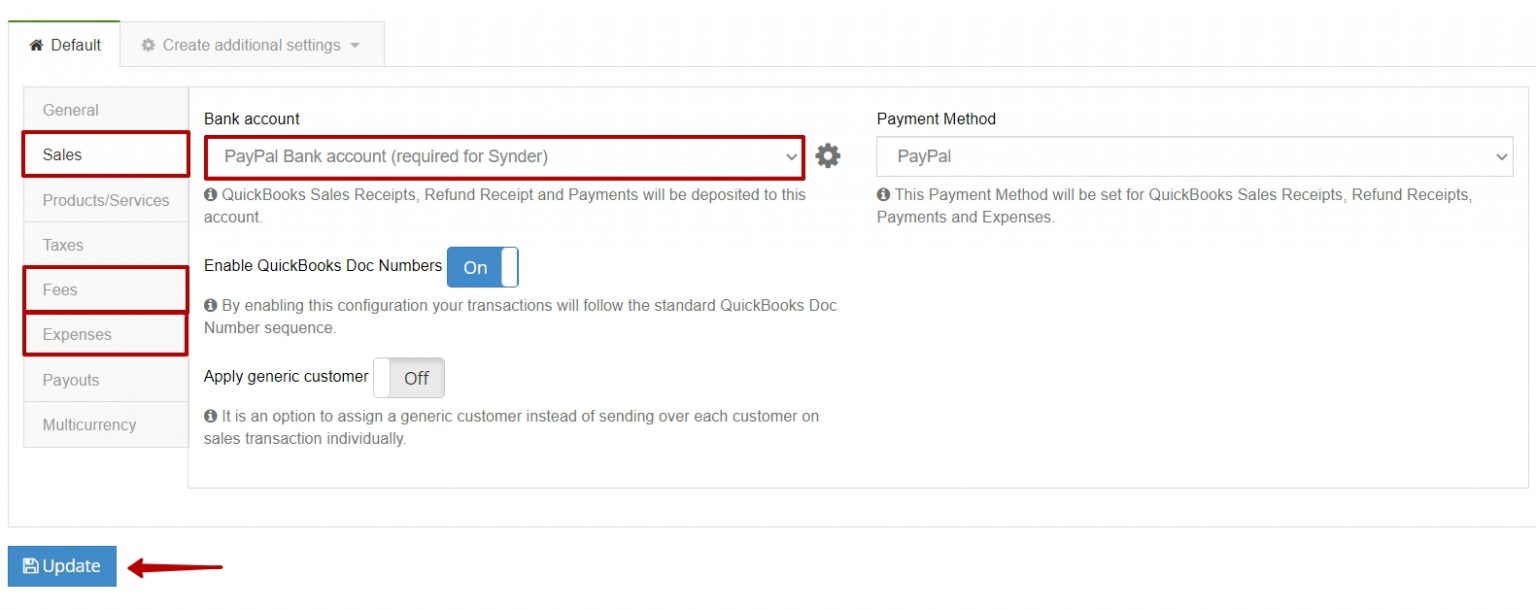Screen dimensions: 1536x609
Task: Click the save icon inside the Update button
Action: (32, 565)
